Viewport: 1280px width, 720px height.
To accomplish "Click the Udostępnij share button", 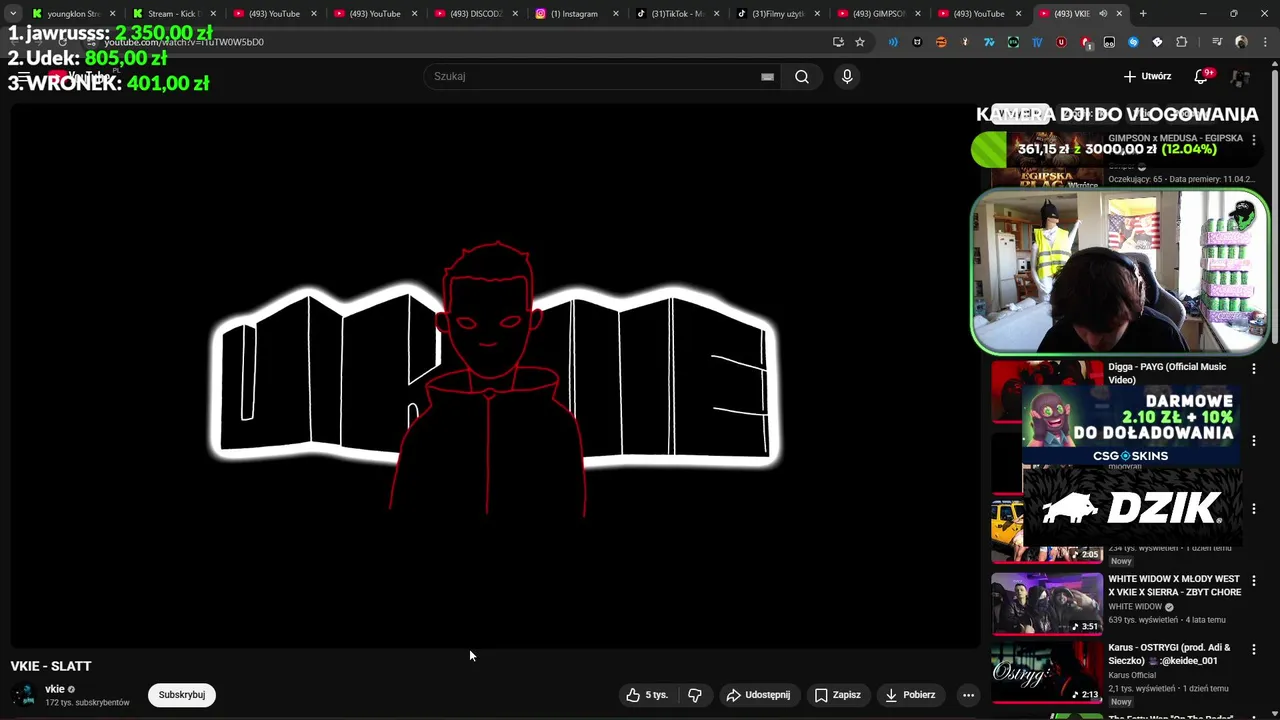I will coord(758,695).
